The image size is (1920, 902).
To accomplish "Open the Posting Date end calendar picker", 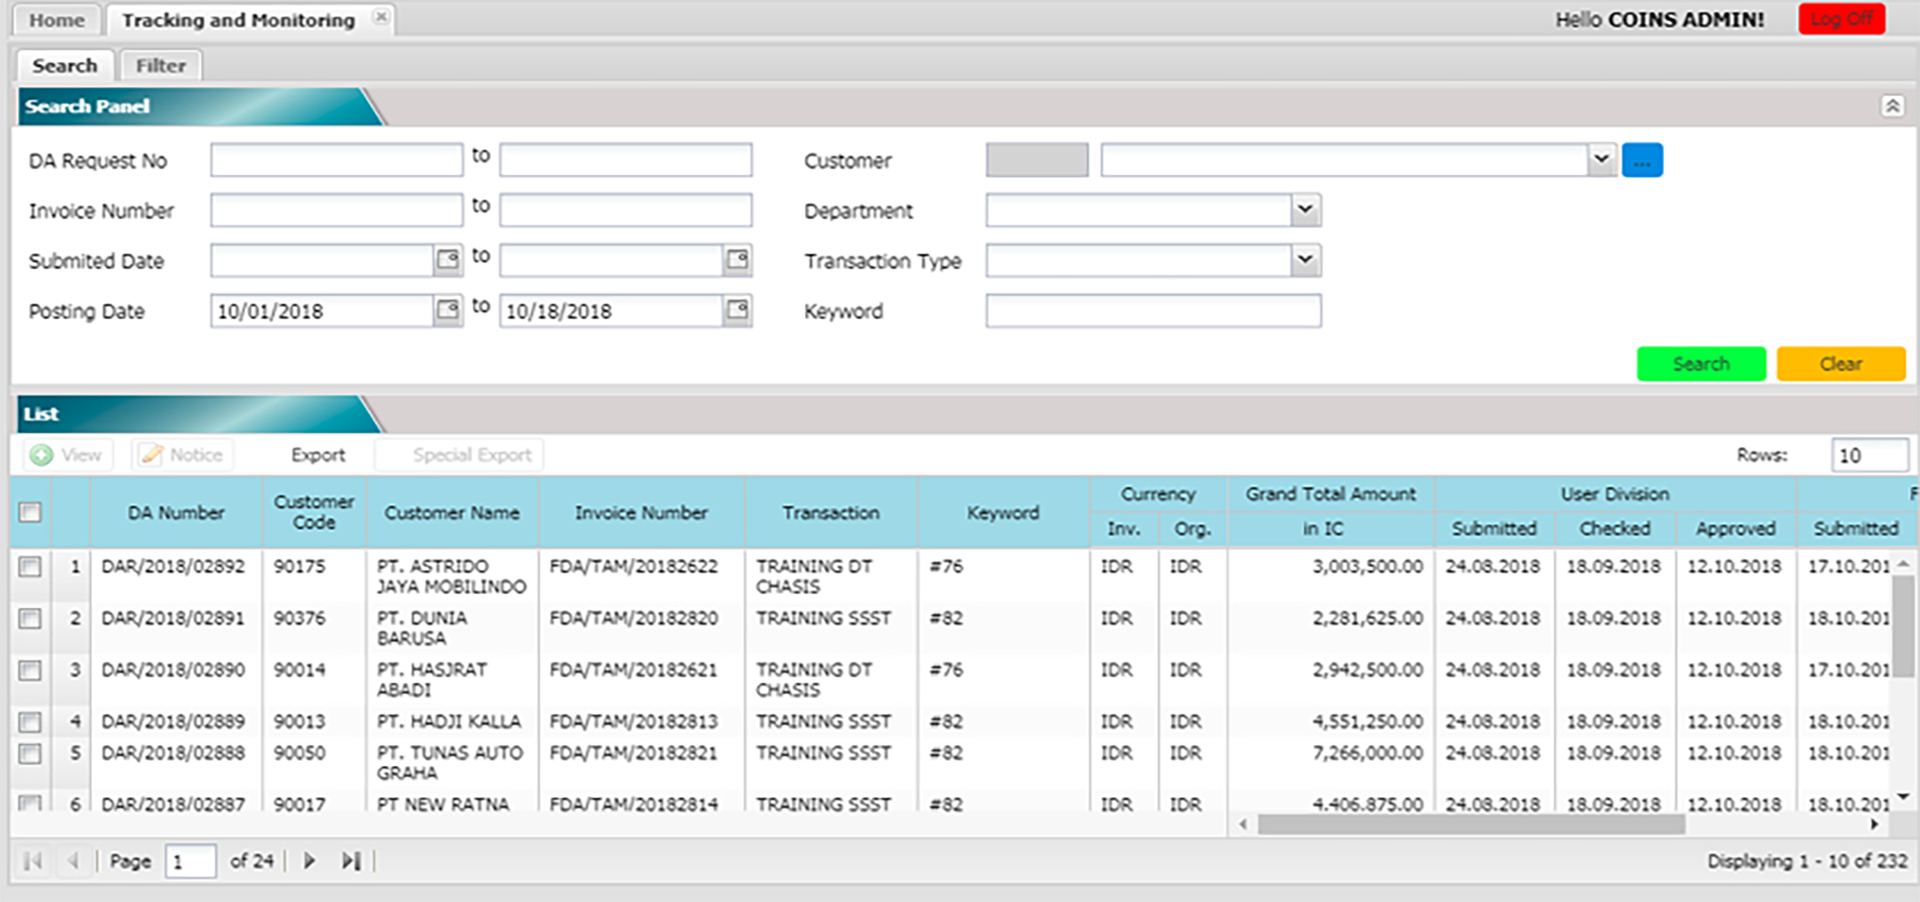I will 737,310.
